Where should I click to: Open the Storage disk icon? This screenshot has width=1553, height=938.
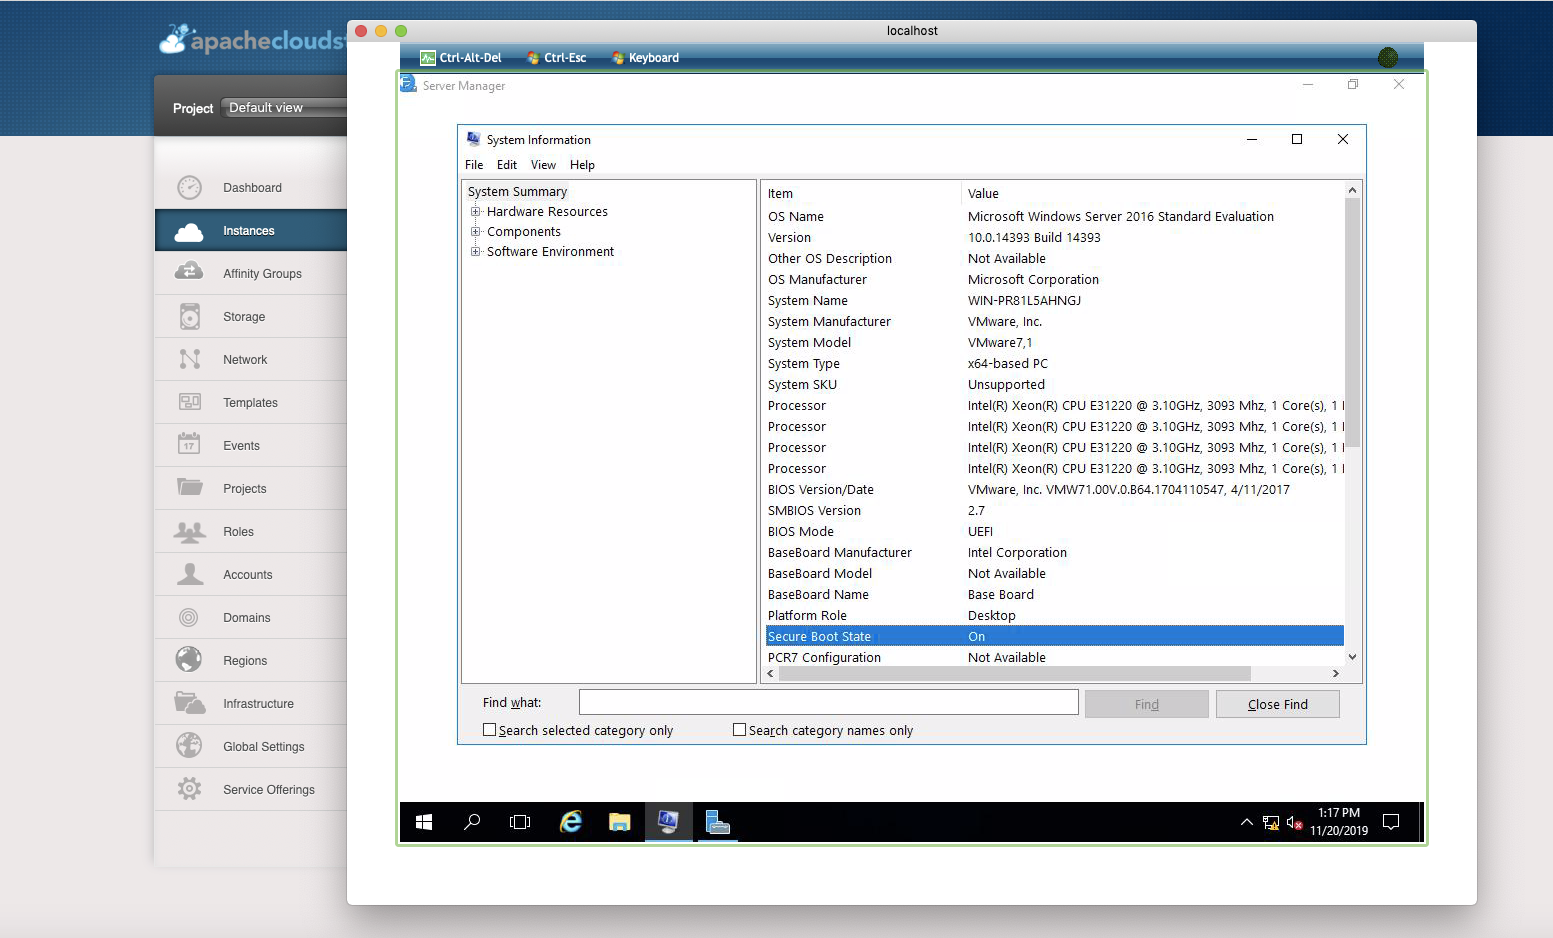click(189, 316)
